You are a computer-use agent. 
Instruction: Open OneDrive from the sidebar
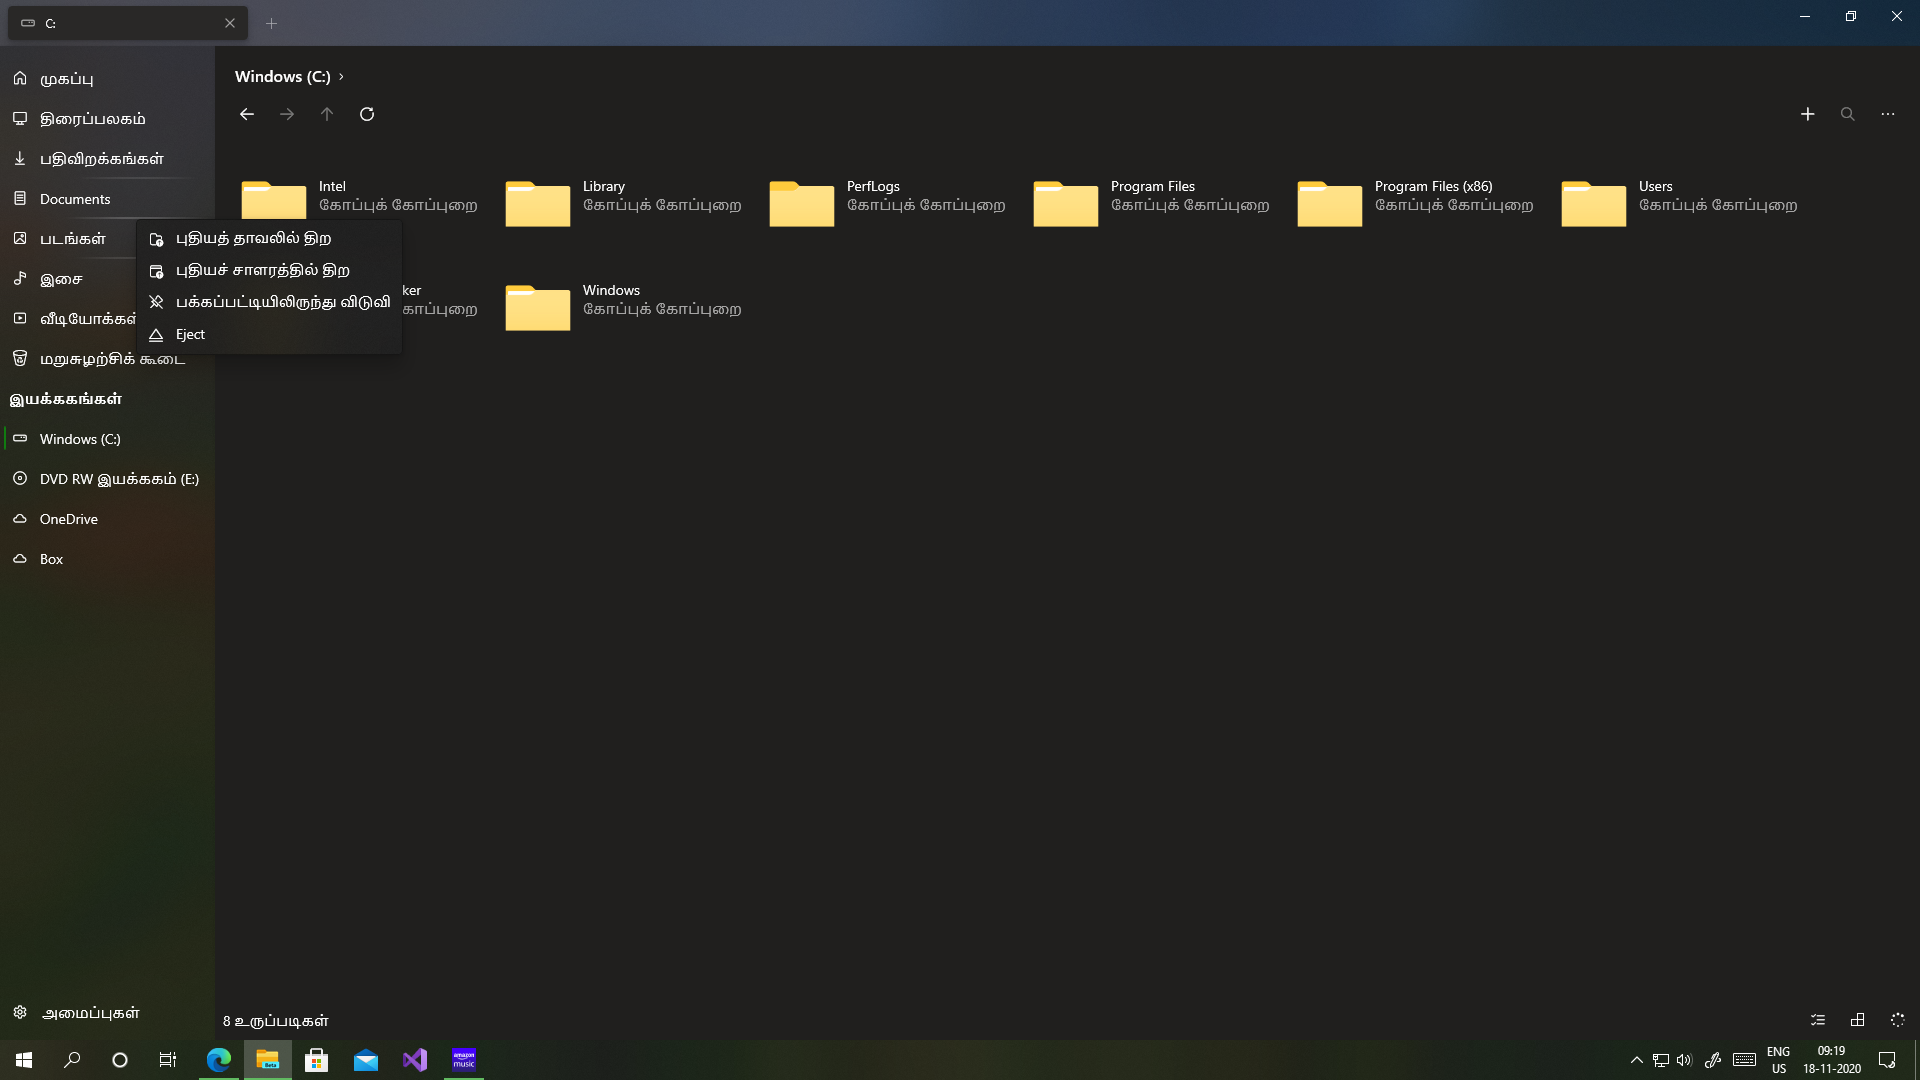click(x=67, y=518)
